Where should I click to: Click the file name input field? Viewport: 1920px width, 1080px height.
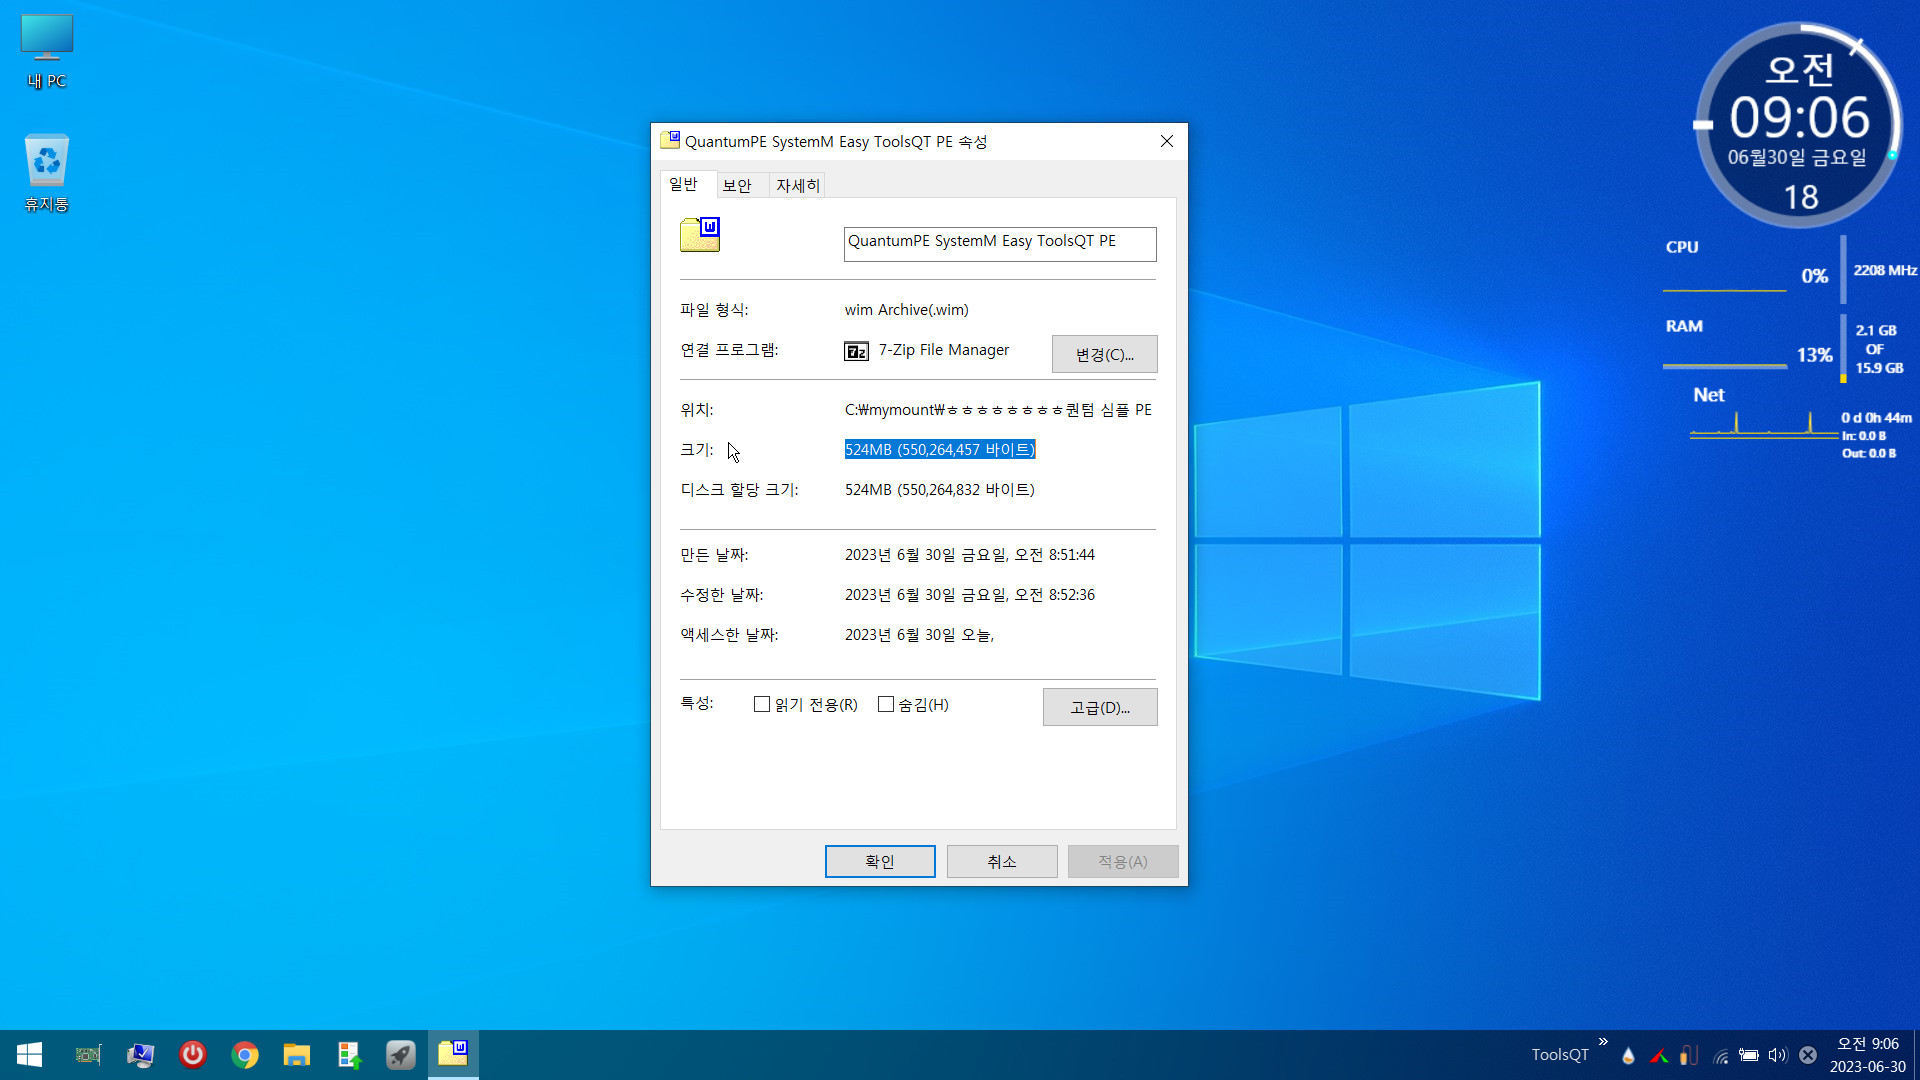click(x=1000, y=244)
